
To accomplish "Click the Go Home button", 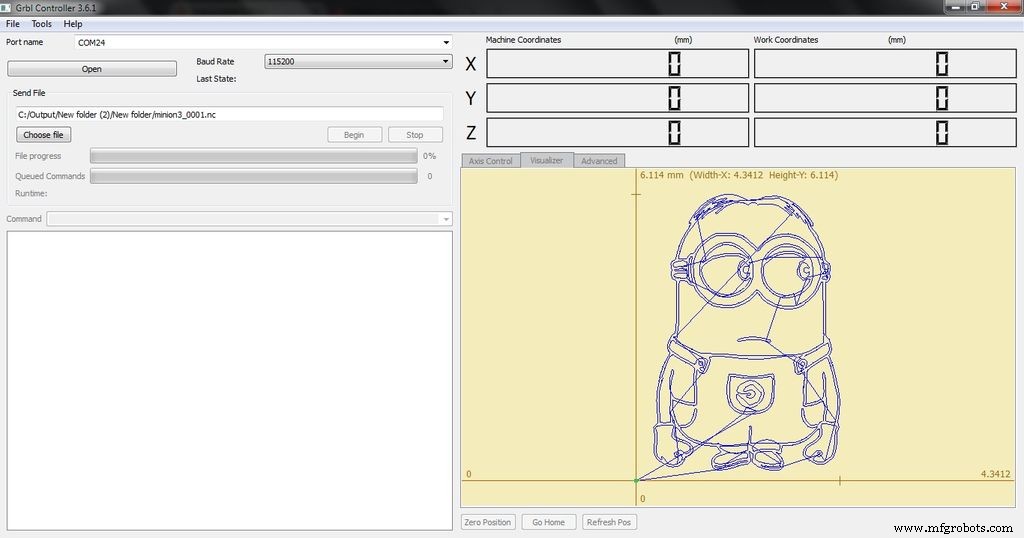I will 548,522.
